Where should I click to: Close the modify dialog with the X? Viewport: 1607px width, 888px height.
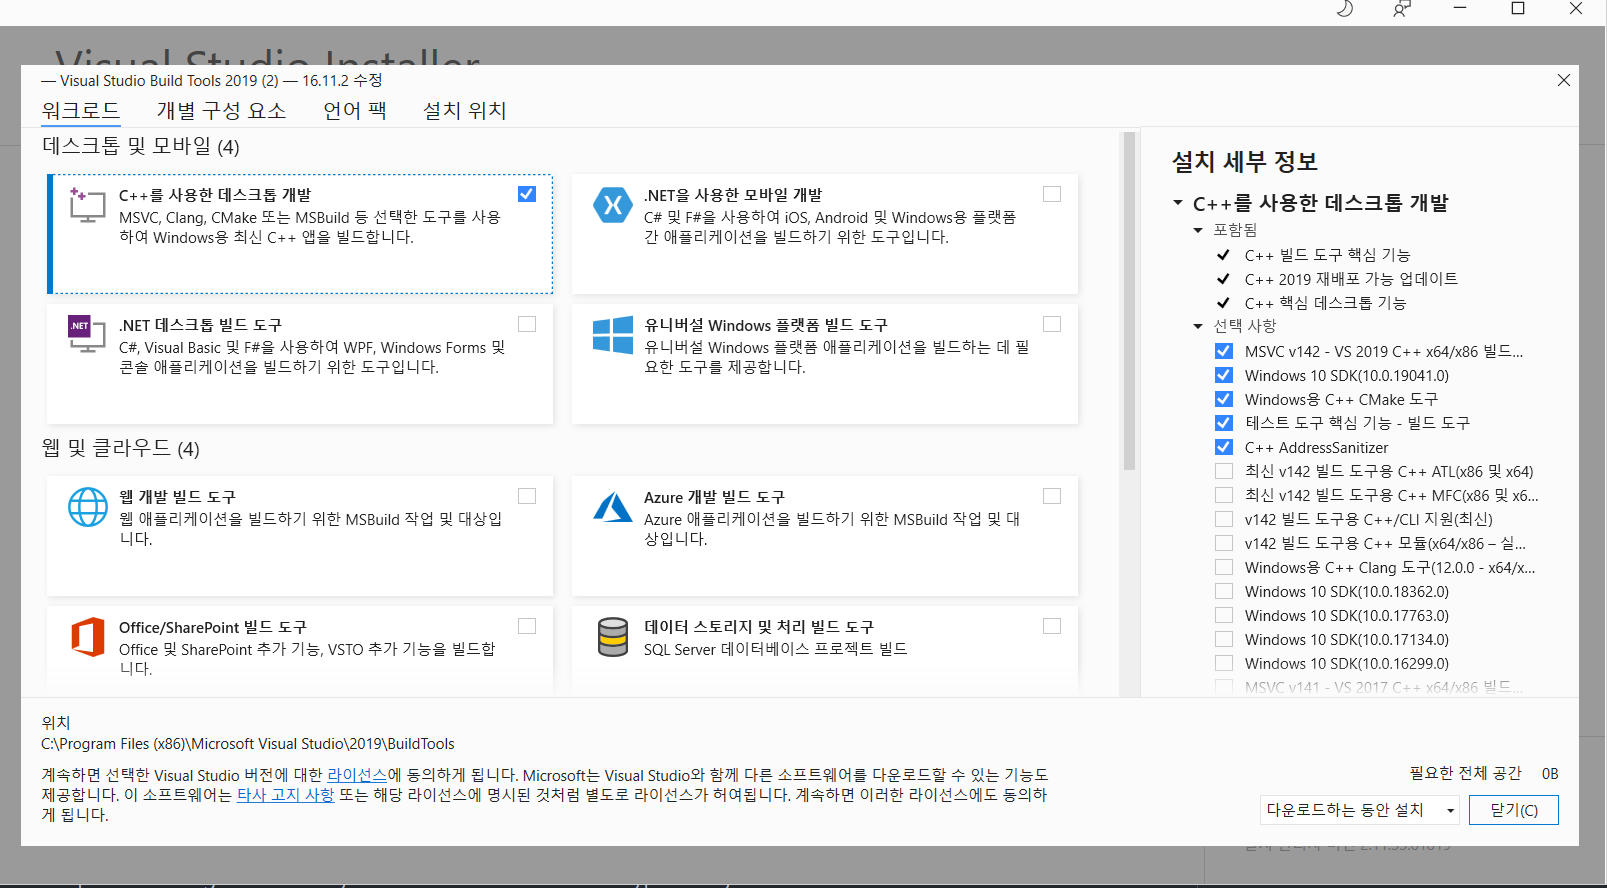pyautogui.click(x=1564, y=80)
